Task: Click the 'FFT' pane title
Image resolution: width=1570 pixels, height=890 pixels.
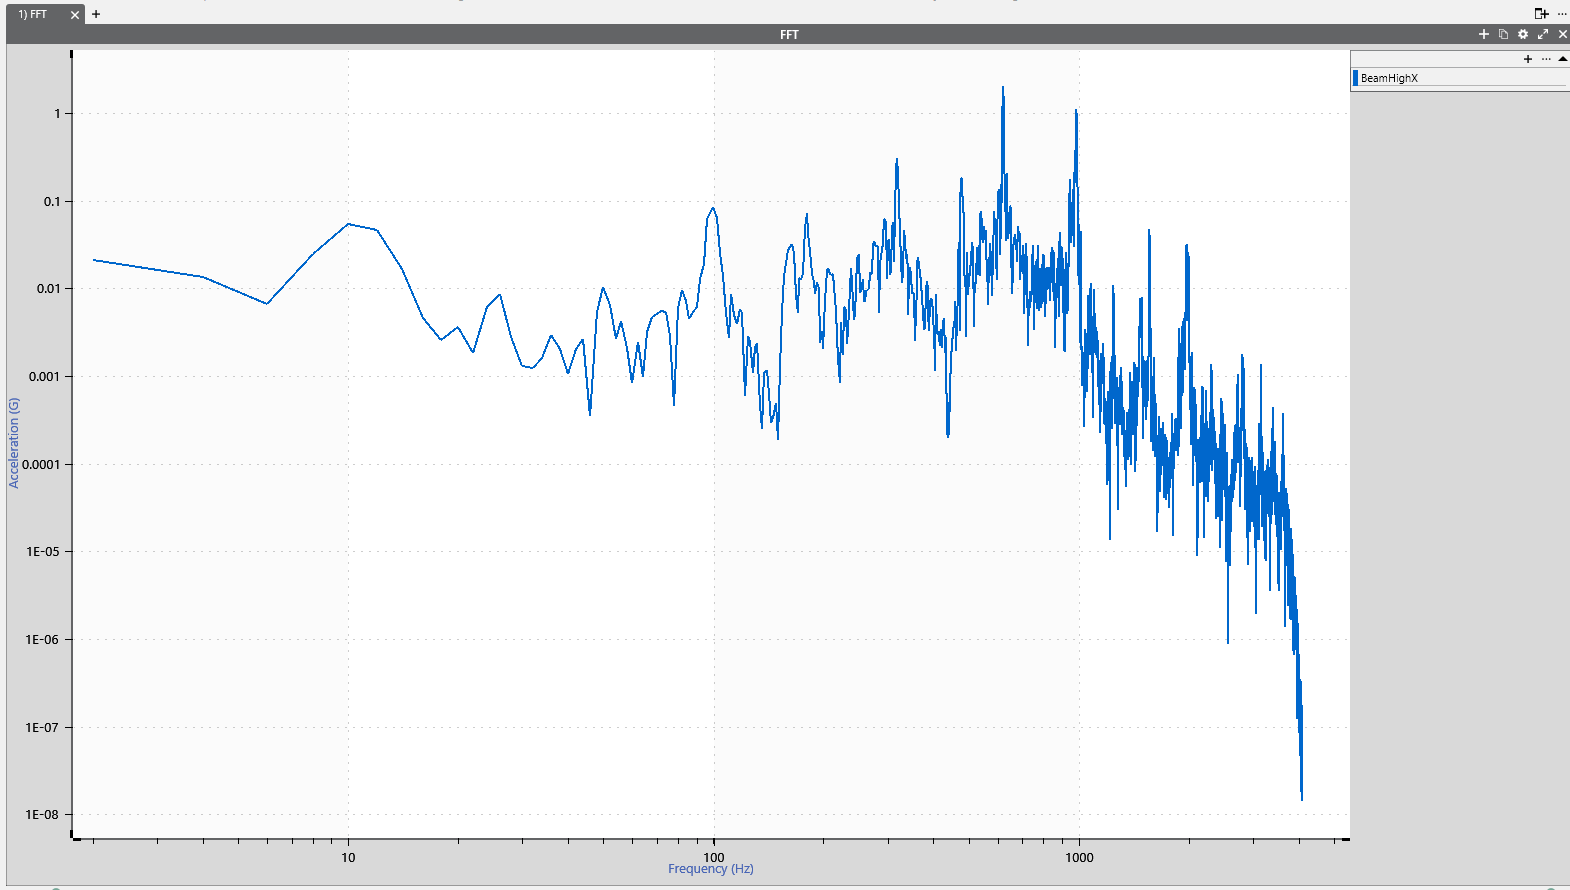Action: coord(789,34)
